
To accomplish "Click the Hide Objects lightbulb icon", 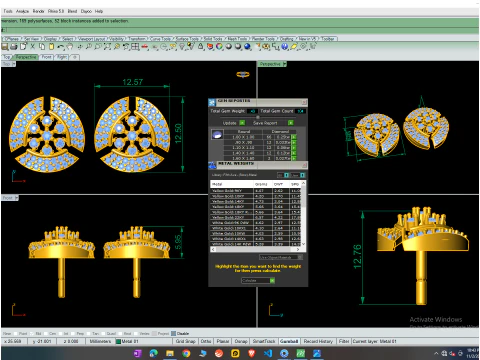I will click(x=182, y=47).
